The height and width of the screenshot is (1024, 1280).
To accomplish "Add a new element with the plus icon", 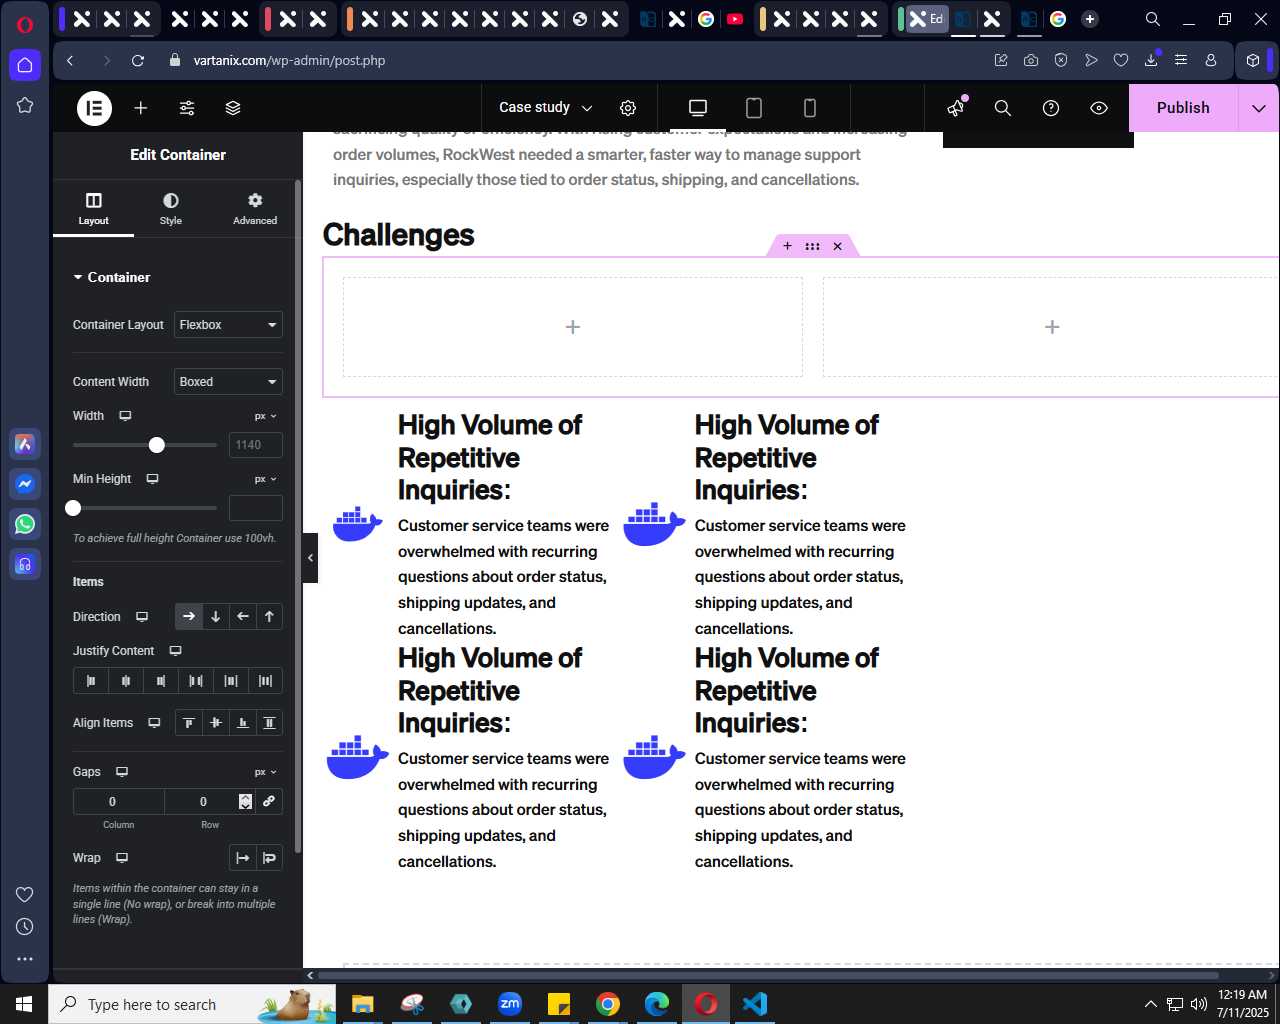I will pyautogui.click(x=141, y=108).
